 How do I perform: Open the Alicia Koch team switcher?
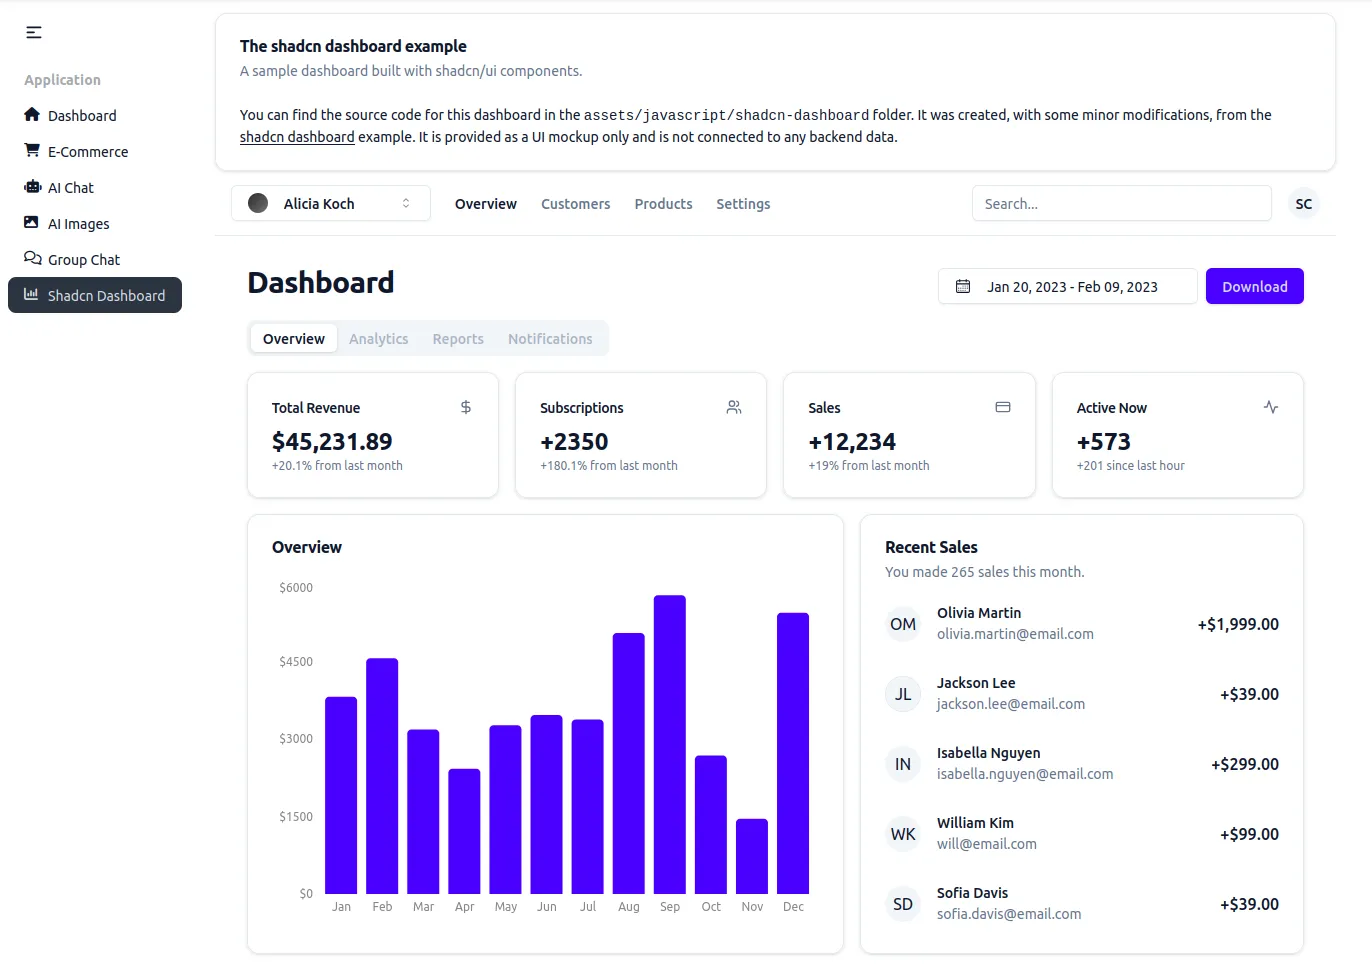330,203
